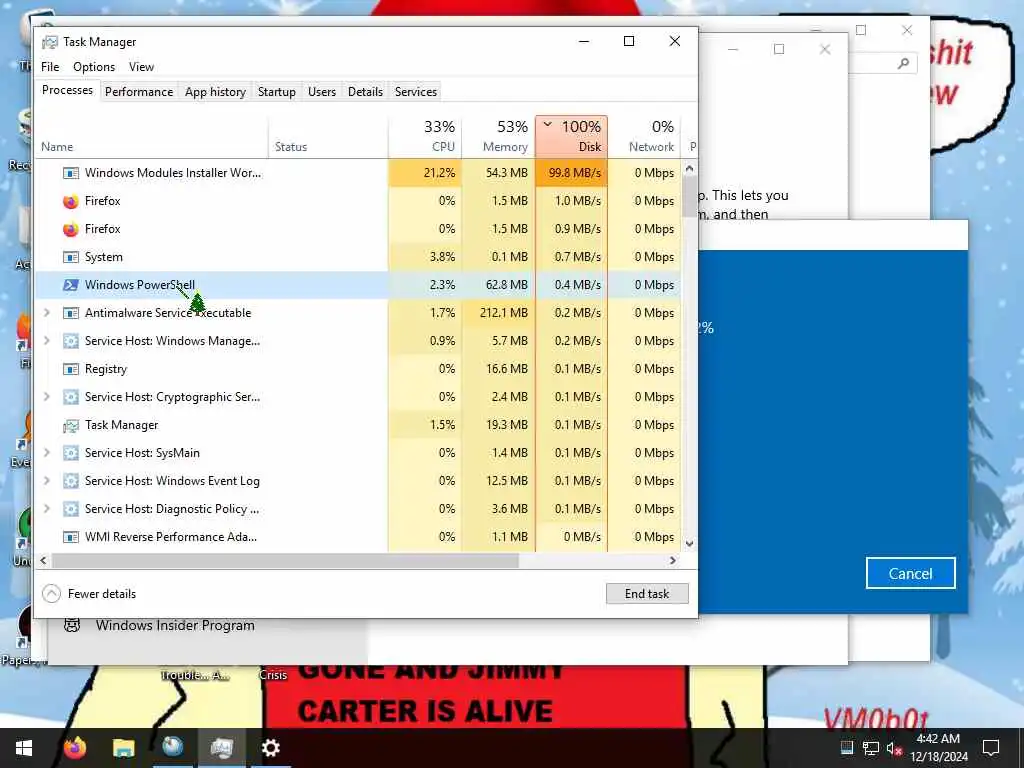
Task: Open the View menu
Action: tap(141, 67)
